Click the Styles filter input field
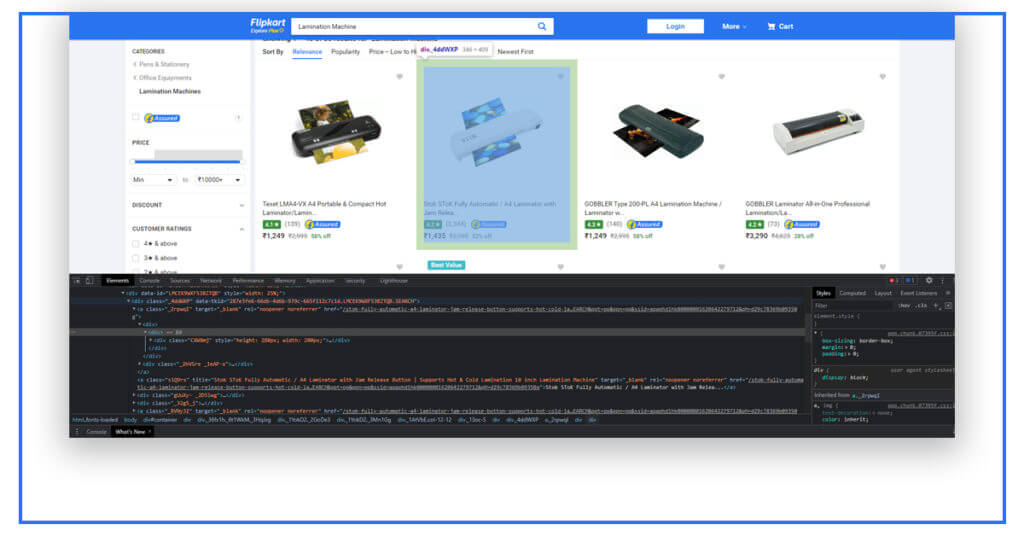 (854, 306)
